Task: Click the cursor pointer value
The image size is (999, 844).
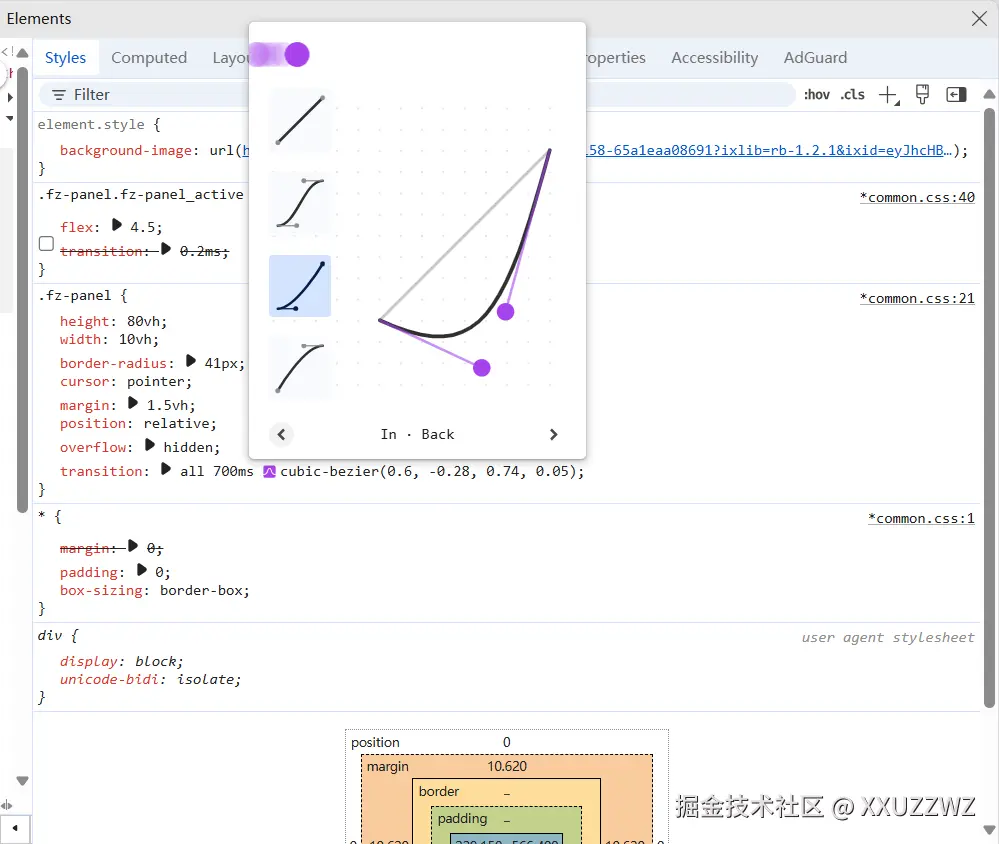Action: point(155,382)
